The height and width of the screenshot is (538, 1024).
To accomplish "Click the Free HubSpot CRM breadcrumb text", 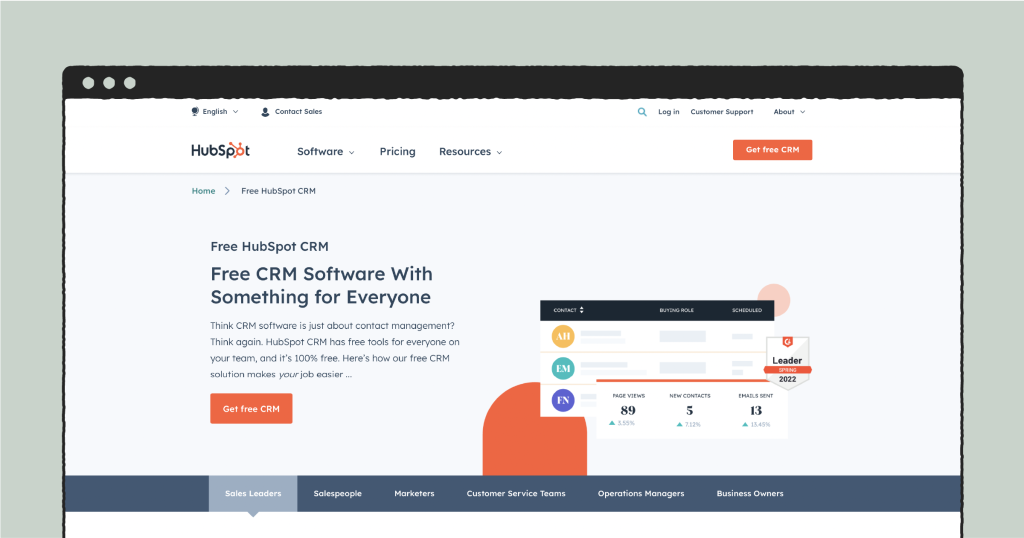I will tap(278, 191).
